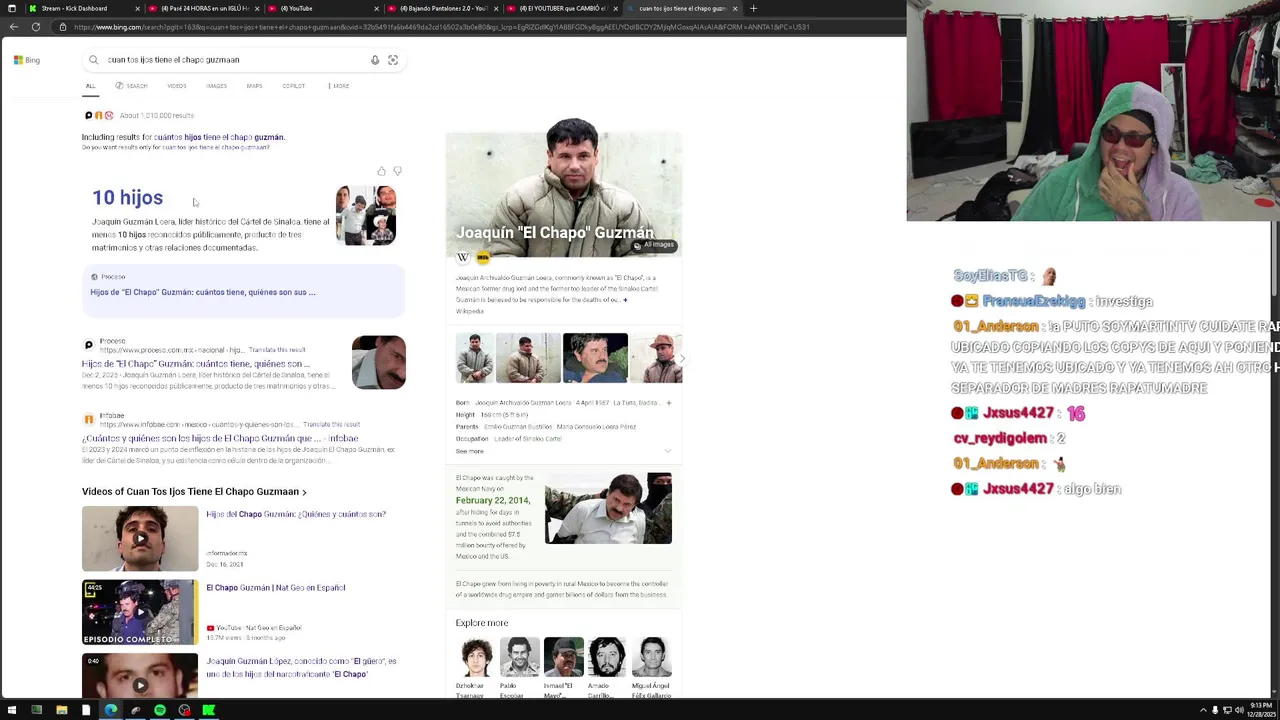This screenshot has height=720, width=1280.
Task: Open the Hijos de El Chapo source card link
Action: [203, 292]
